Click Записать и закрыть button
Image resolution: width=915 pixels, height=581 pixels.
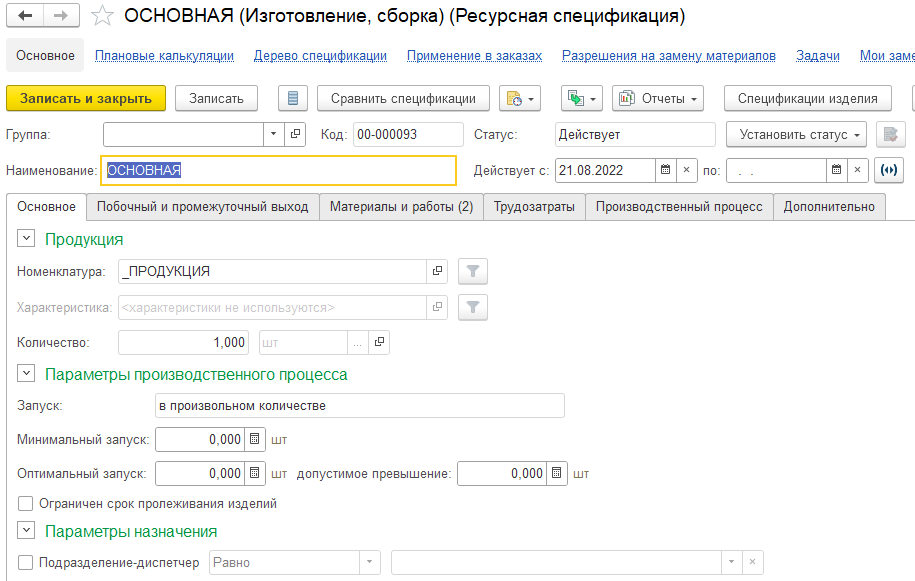tap(86, 99)
